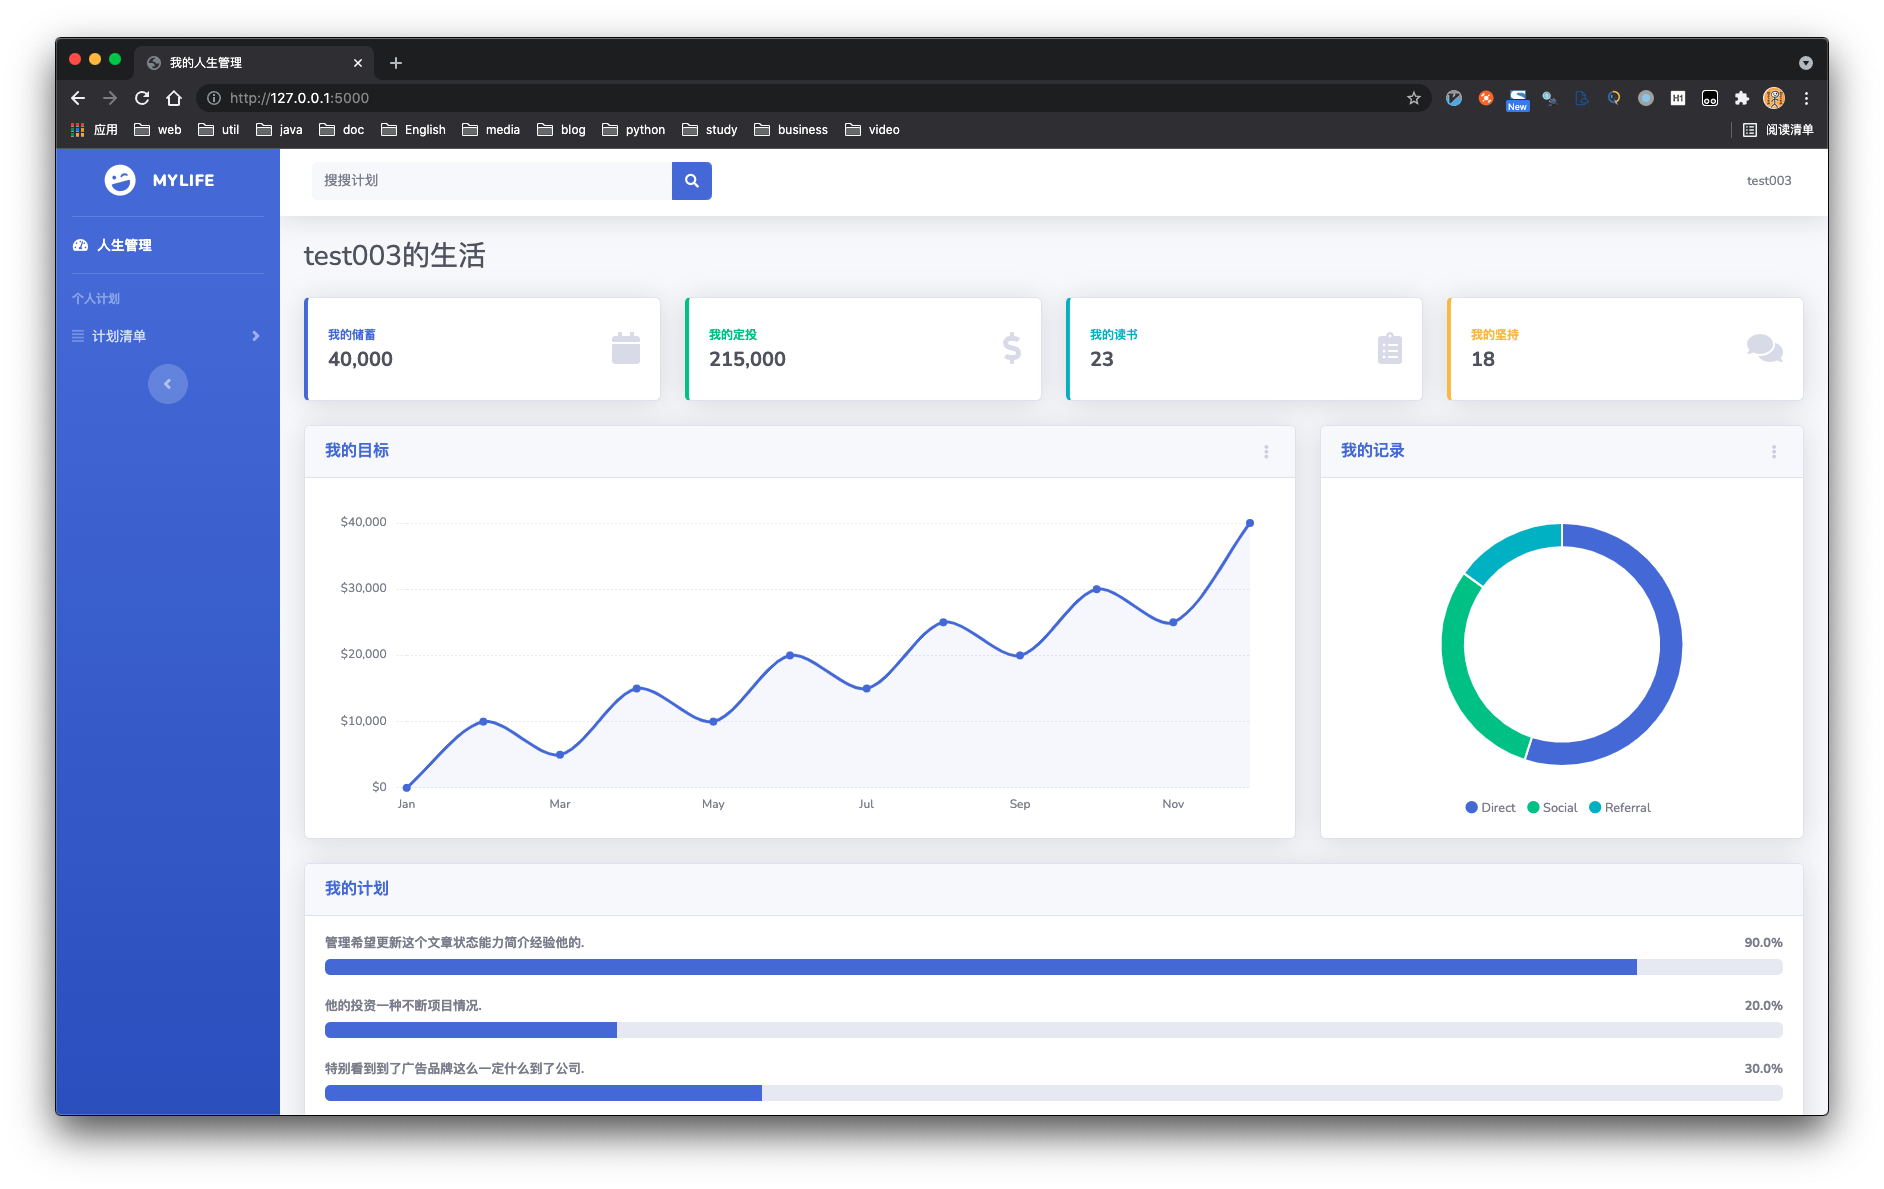Click the MYLIFE brand text link
This screenshot has height=1189, width=1884.
183,181
